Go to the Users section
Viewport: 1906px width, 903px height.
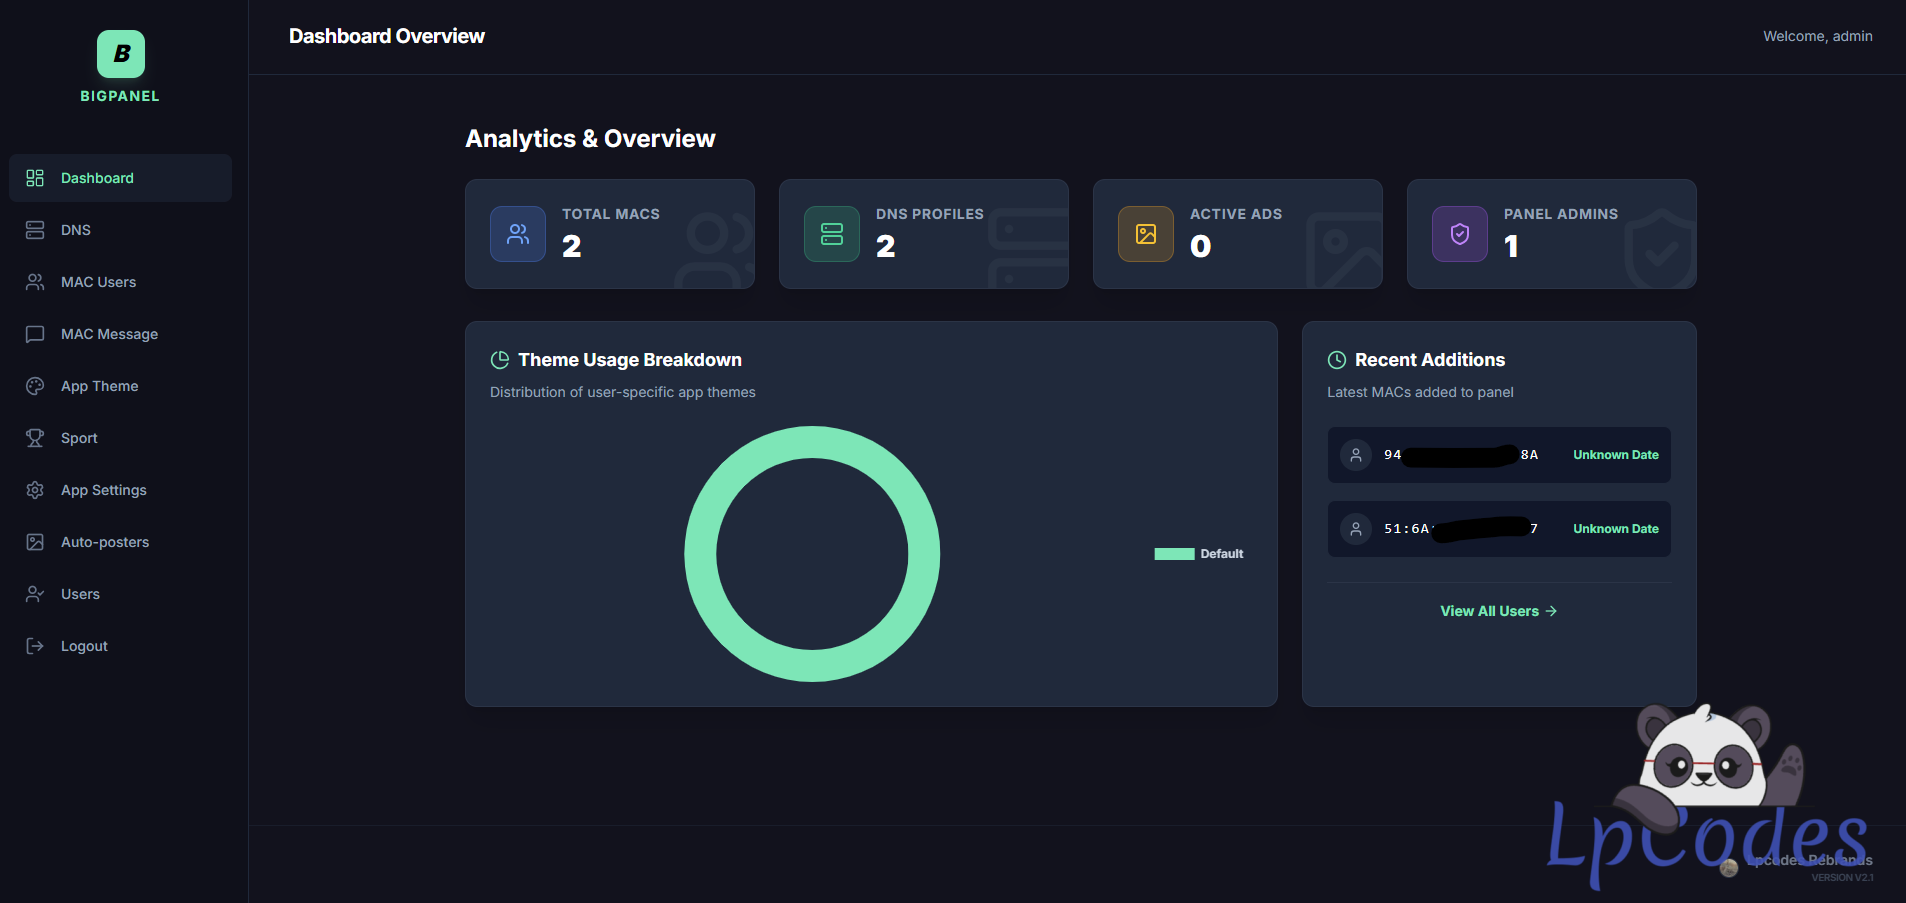point(80,594)
